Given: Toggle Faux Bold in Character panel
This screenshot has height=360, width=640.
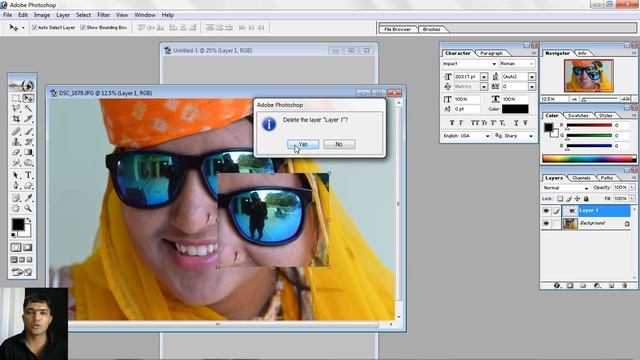Looking at the screenshot, I should click(x=451, y=123).
